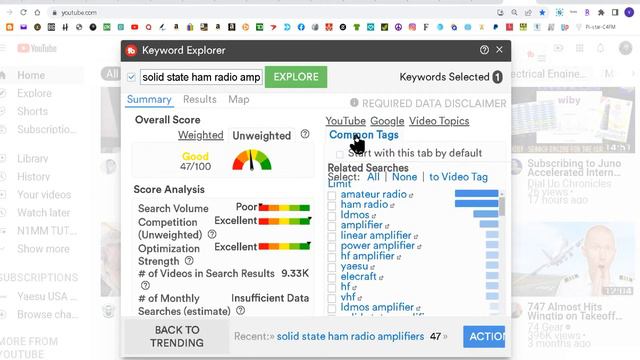Open the ldmos amplifier related search link
The width and height of the screenshot is (640, 360).
coord(377,307)
